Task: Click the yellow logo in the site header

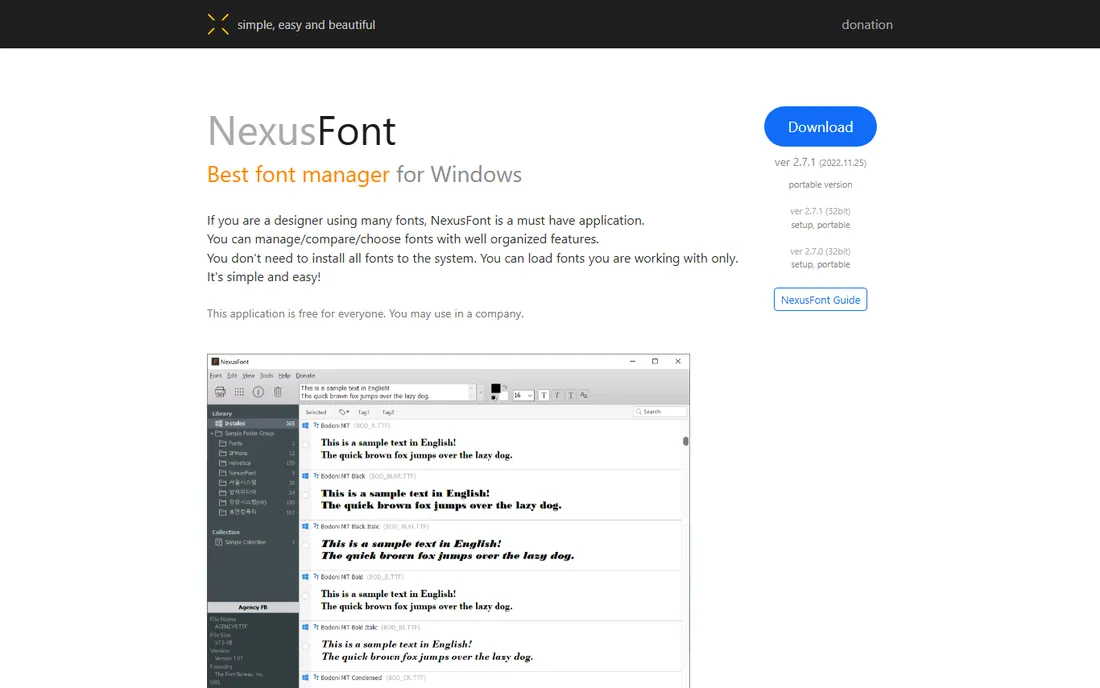Action: 218,25
